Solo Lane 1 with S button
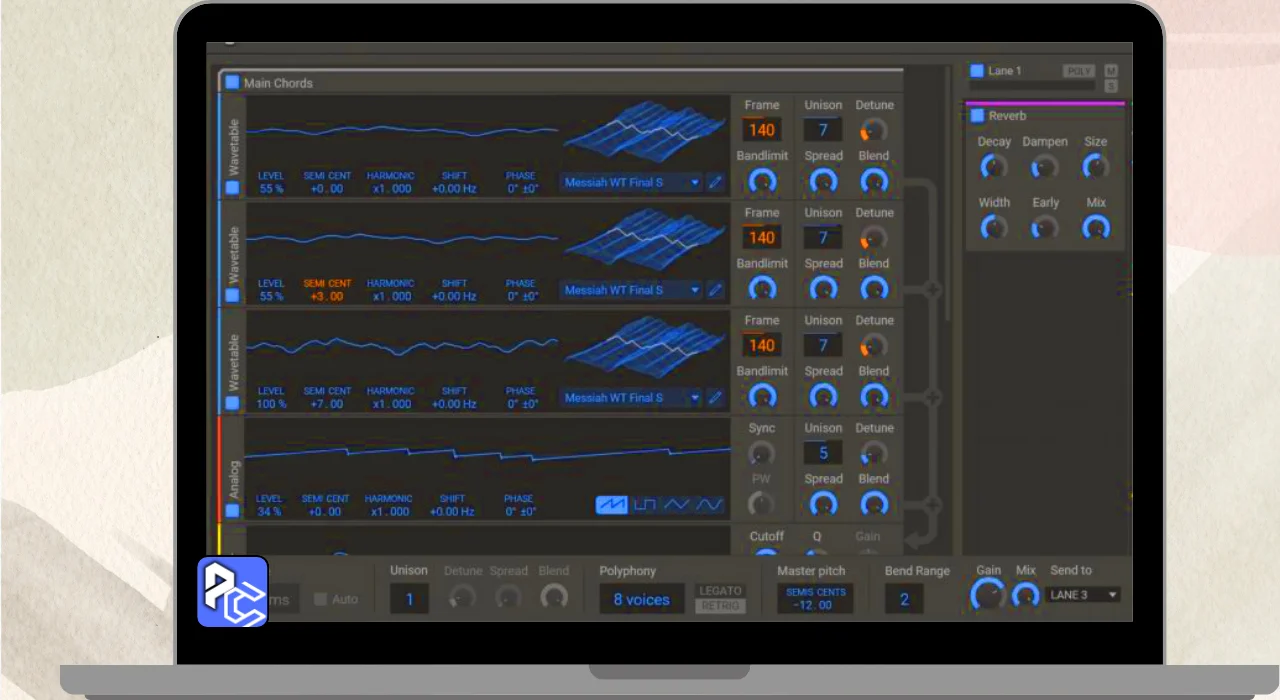 [1111, 86]
